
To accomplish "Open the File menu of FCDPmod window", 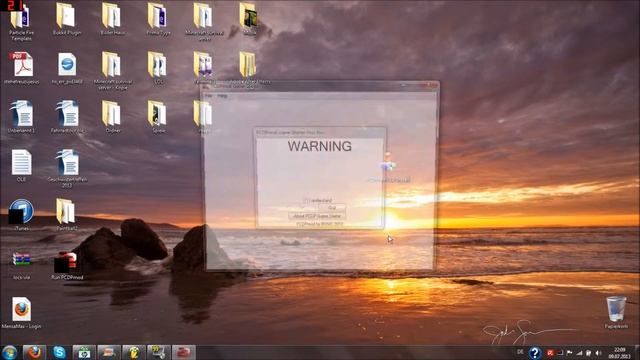I will click(209, 96).
